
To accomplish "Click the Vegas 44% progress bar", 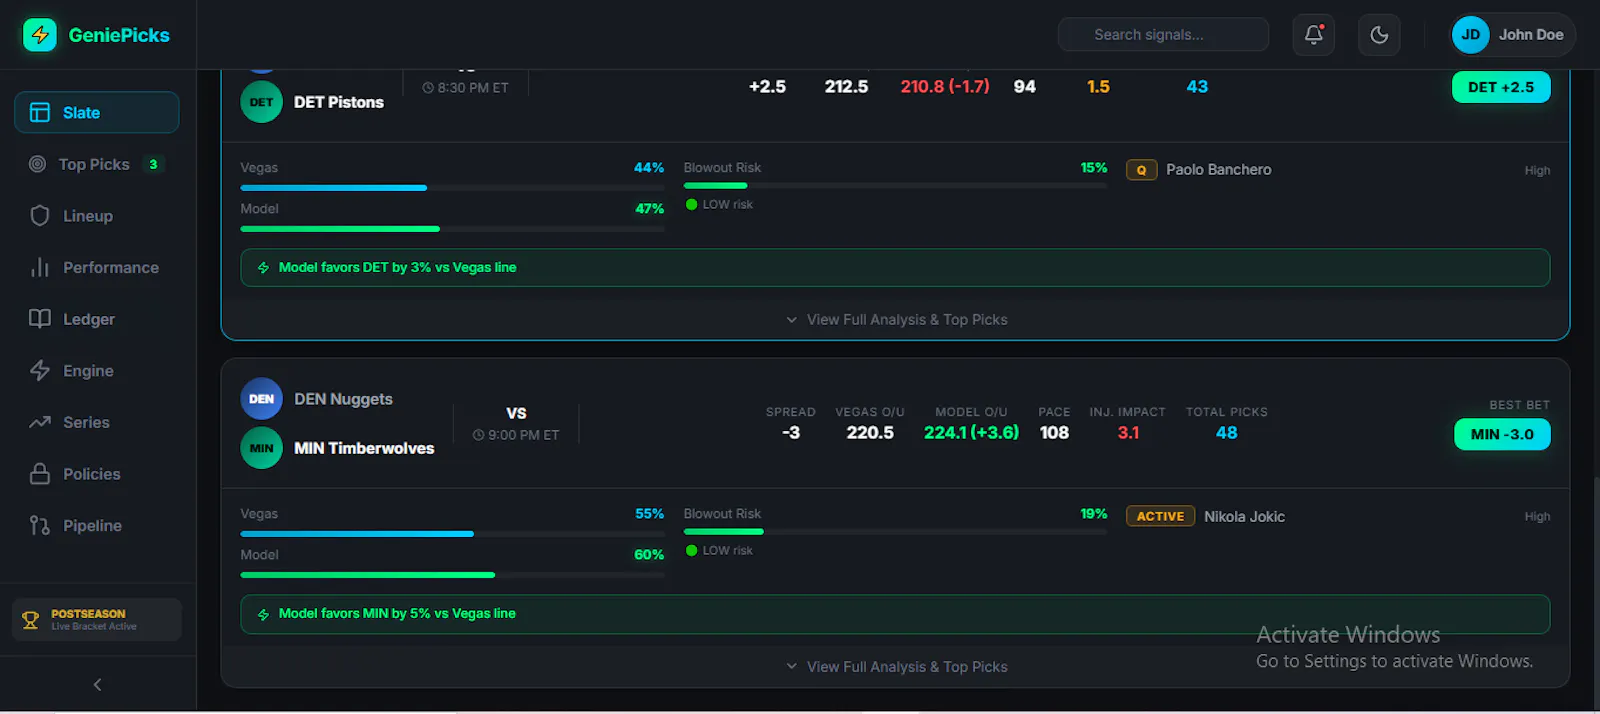I will (452, 188).
